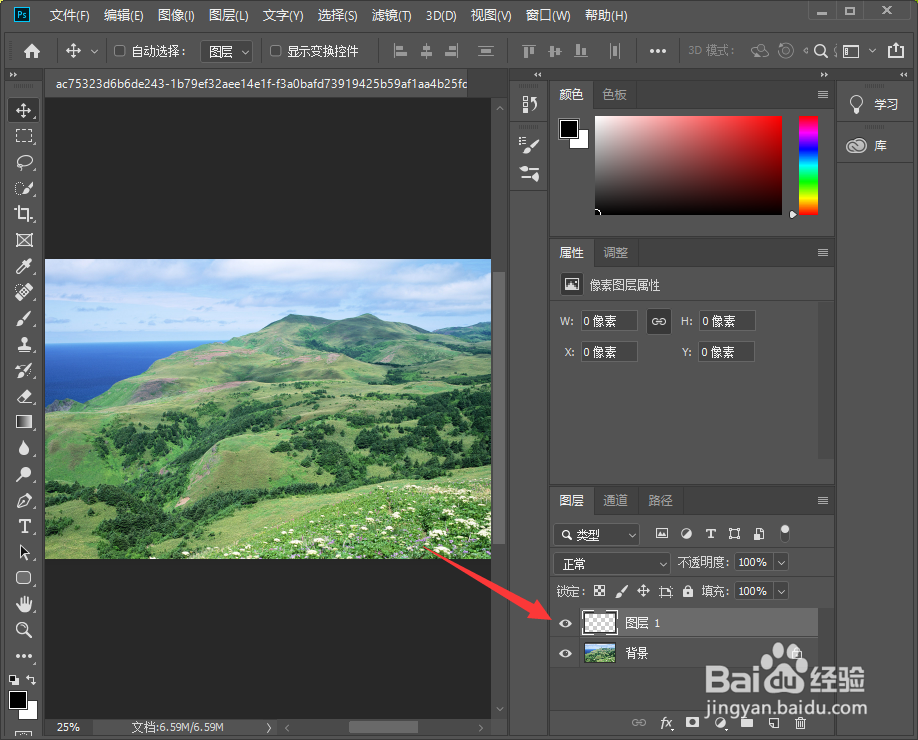The image size is (918, 740).
Task: Open the 图像(I) menu
Action: pyautogui.click(x=176, y=15)
